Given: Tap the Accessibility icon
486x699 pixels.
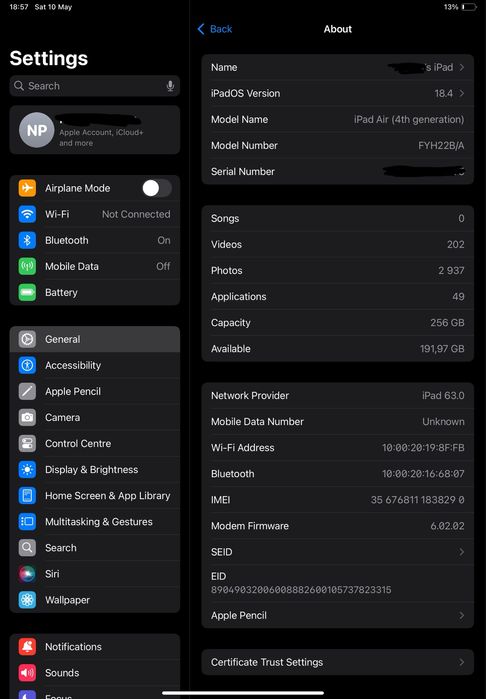Looking at the screenshot, I should 27,365.
